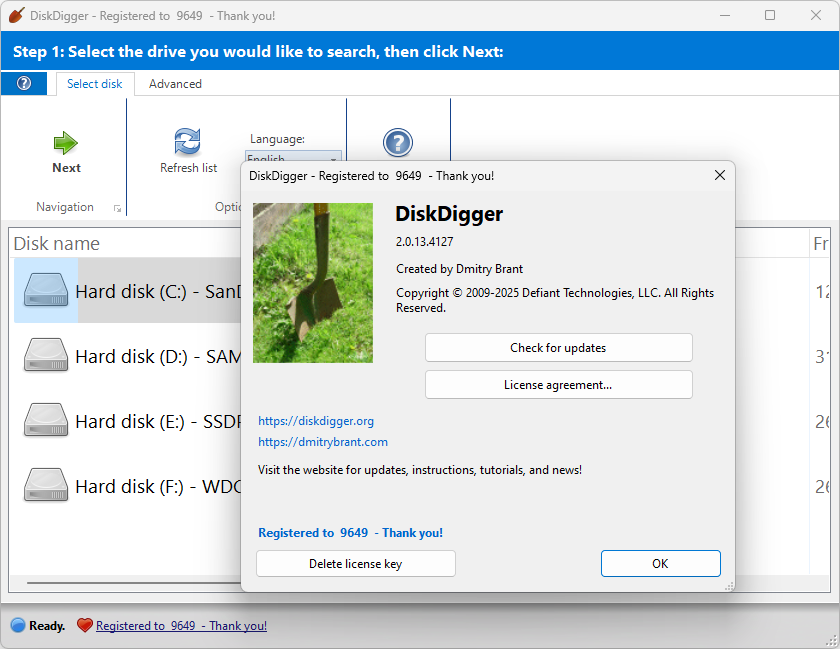Click the help button beside Select disk tab
Viewport: 840px width, 649px height.
24,83
